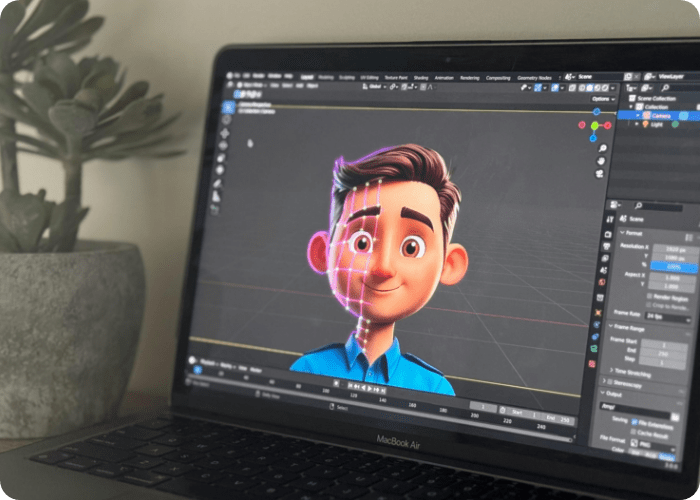Viewport: 700px width, 500px height.
Task: Collapse the Collection item in the outliner
Action: (x=631, y=107)
